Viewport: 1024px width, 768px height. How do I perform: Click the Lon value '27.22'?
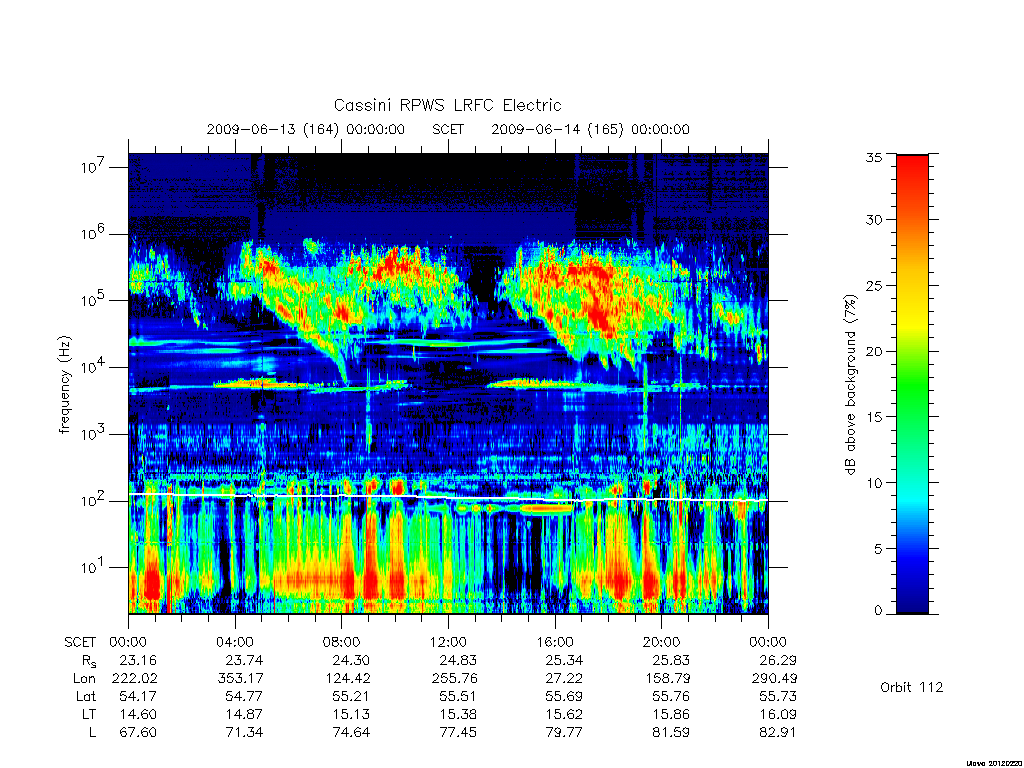pyautogui.click(x=564, y=679)
